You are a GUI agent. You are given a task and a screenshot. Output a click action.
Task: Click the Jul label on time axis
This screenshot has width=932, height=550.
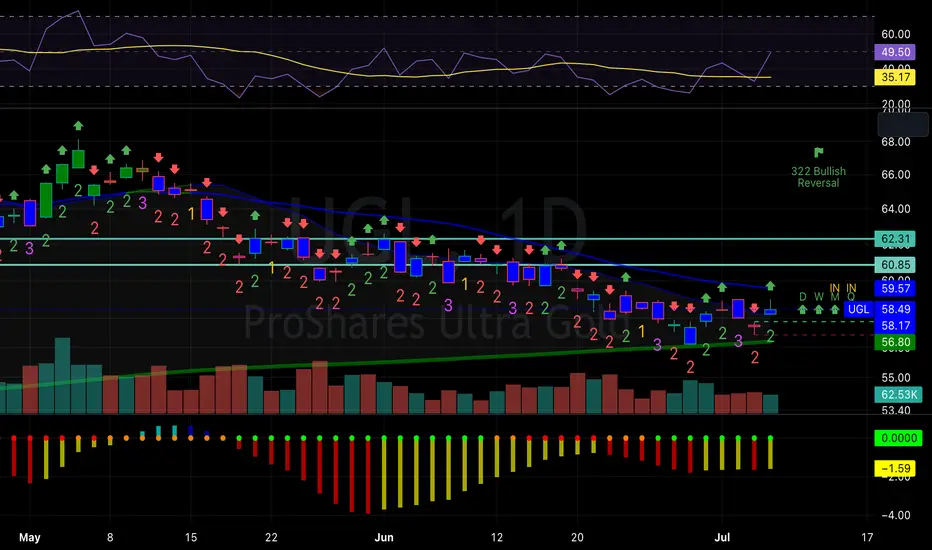click(x=722, y=538)
